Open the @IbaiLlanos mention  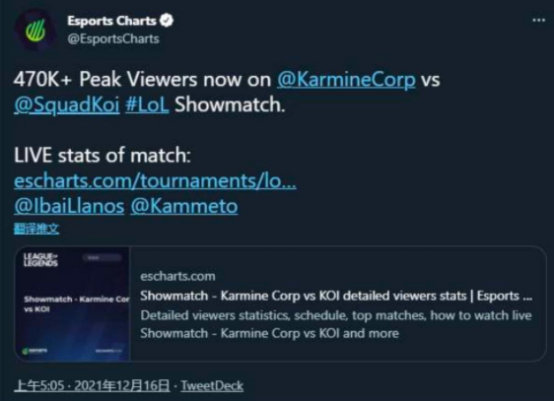point(69,206)
